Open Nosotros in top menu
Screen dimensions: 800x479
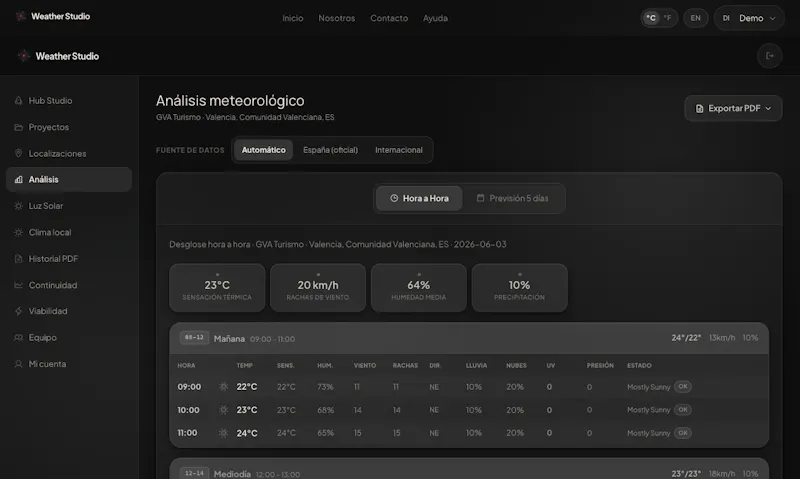(x=337, y=18)
